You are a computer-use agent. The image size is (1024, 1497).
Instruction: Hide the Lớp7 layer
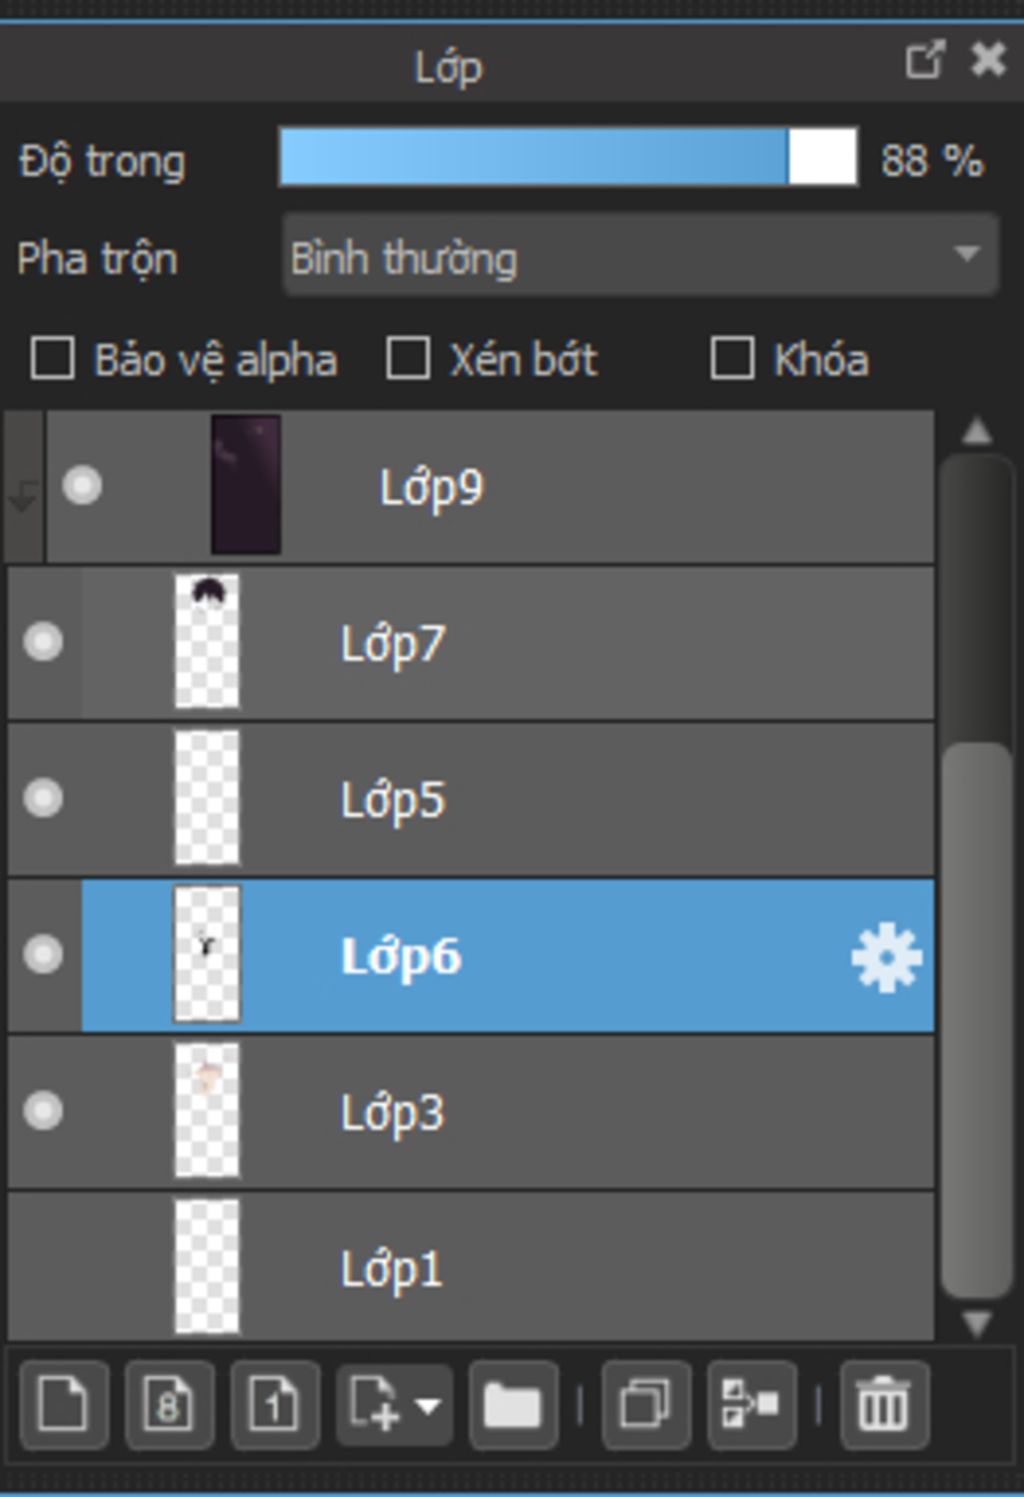[x=43, y=641]
